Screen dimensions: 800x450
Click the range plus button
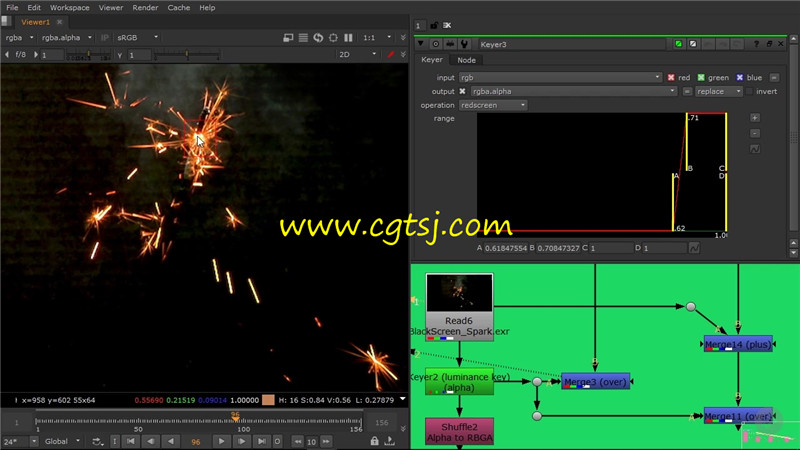(x=755, y=118)
